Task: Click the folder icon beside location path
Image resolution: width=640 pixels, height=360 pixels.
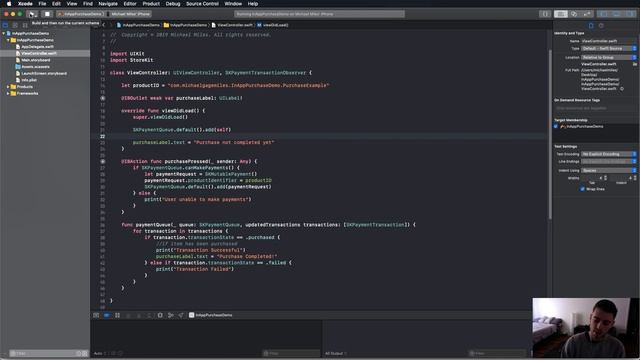Action: (635, 64)
